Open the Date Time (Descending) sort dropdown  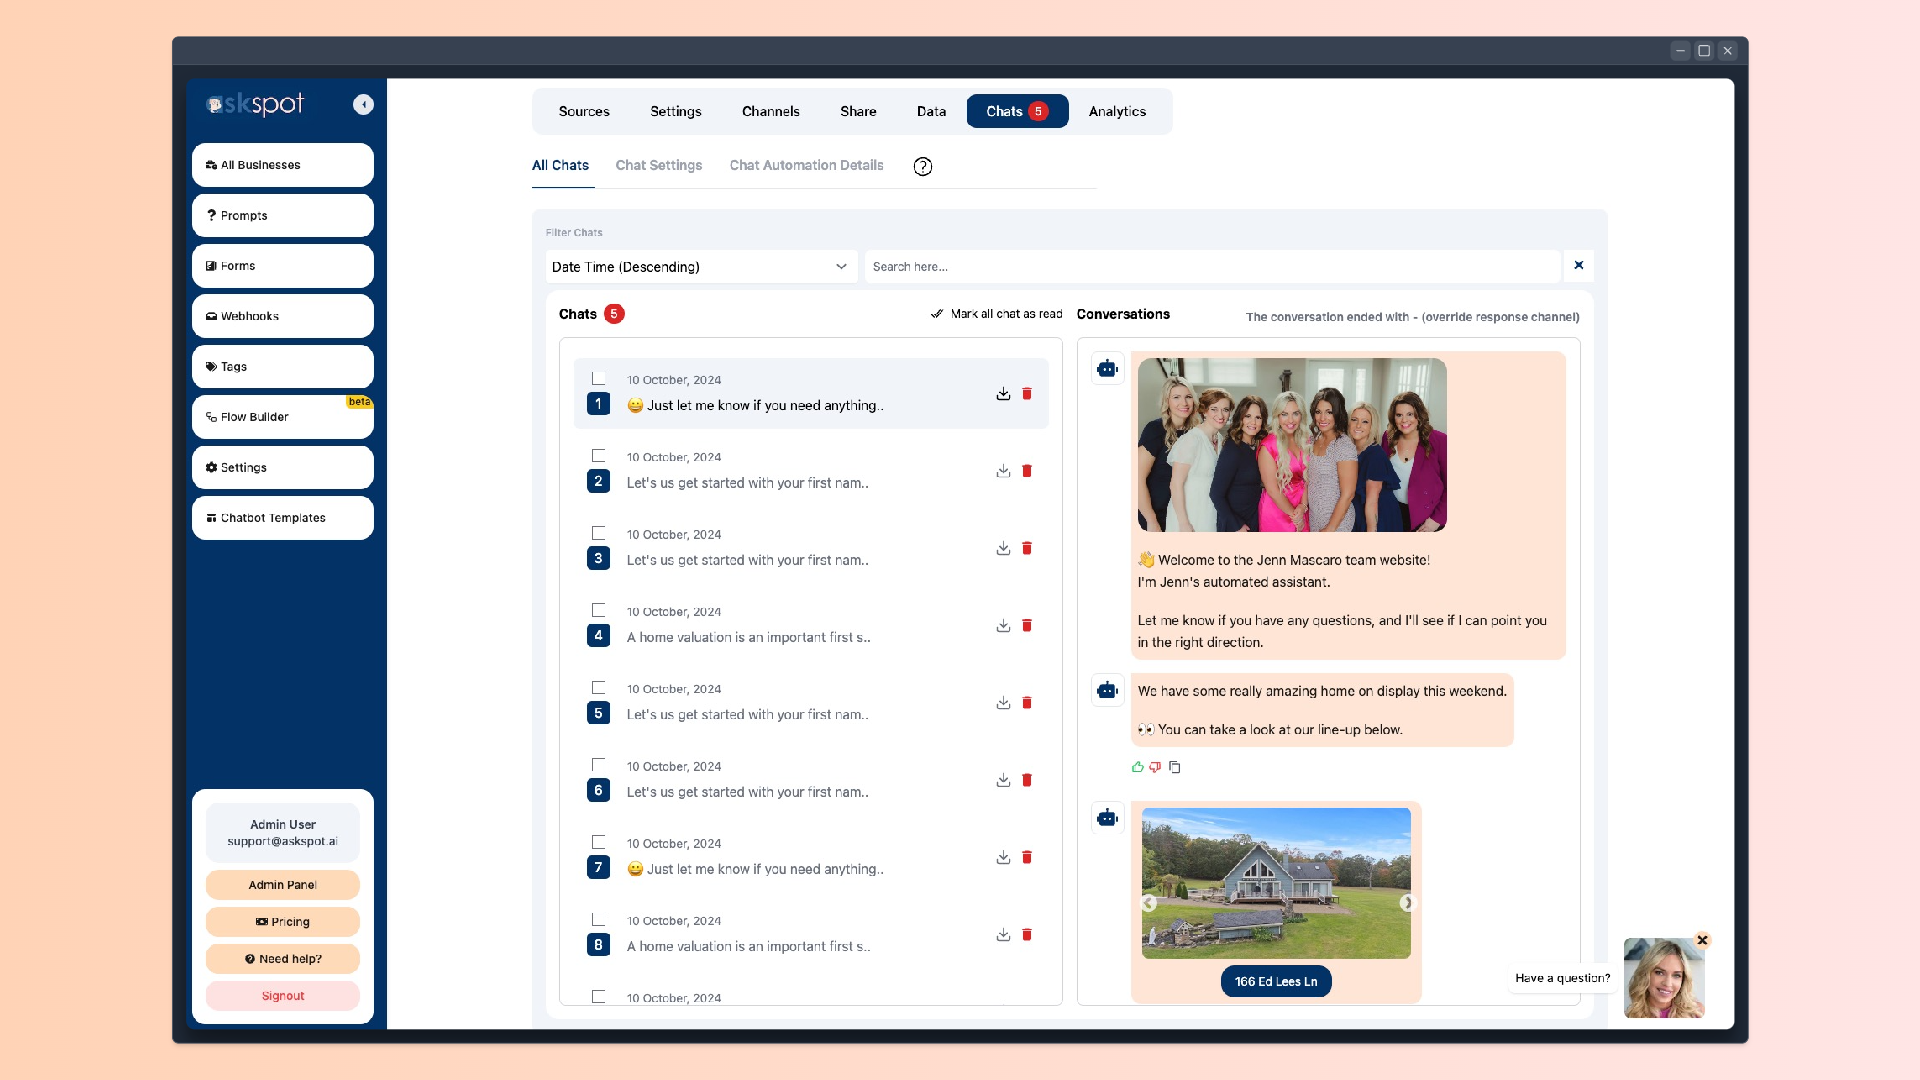click(x=700, y=267)
